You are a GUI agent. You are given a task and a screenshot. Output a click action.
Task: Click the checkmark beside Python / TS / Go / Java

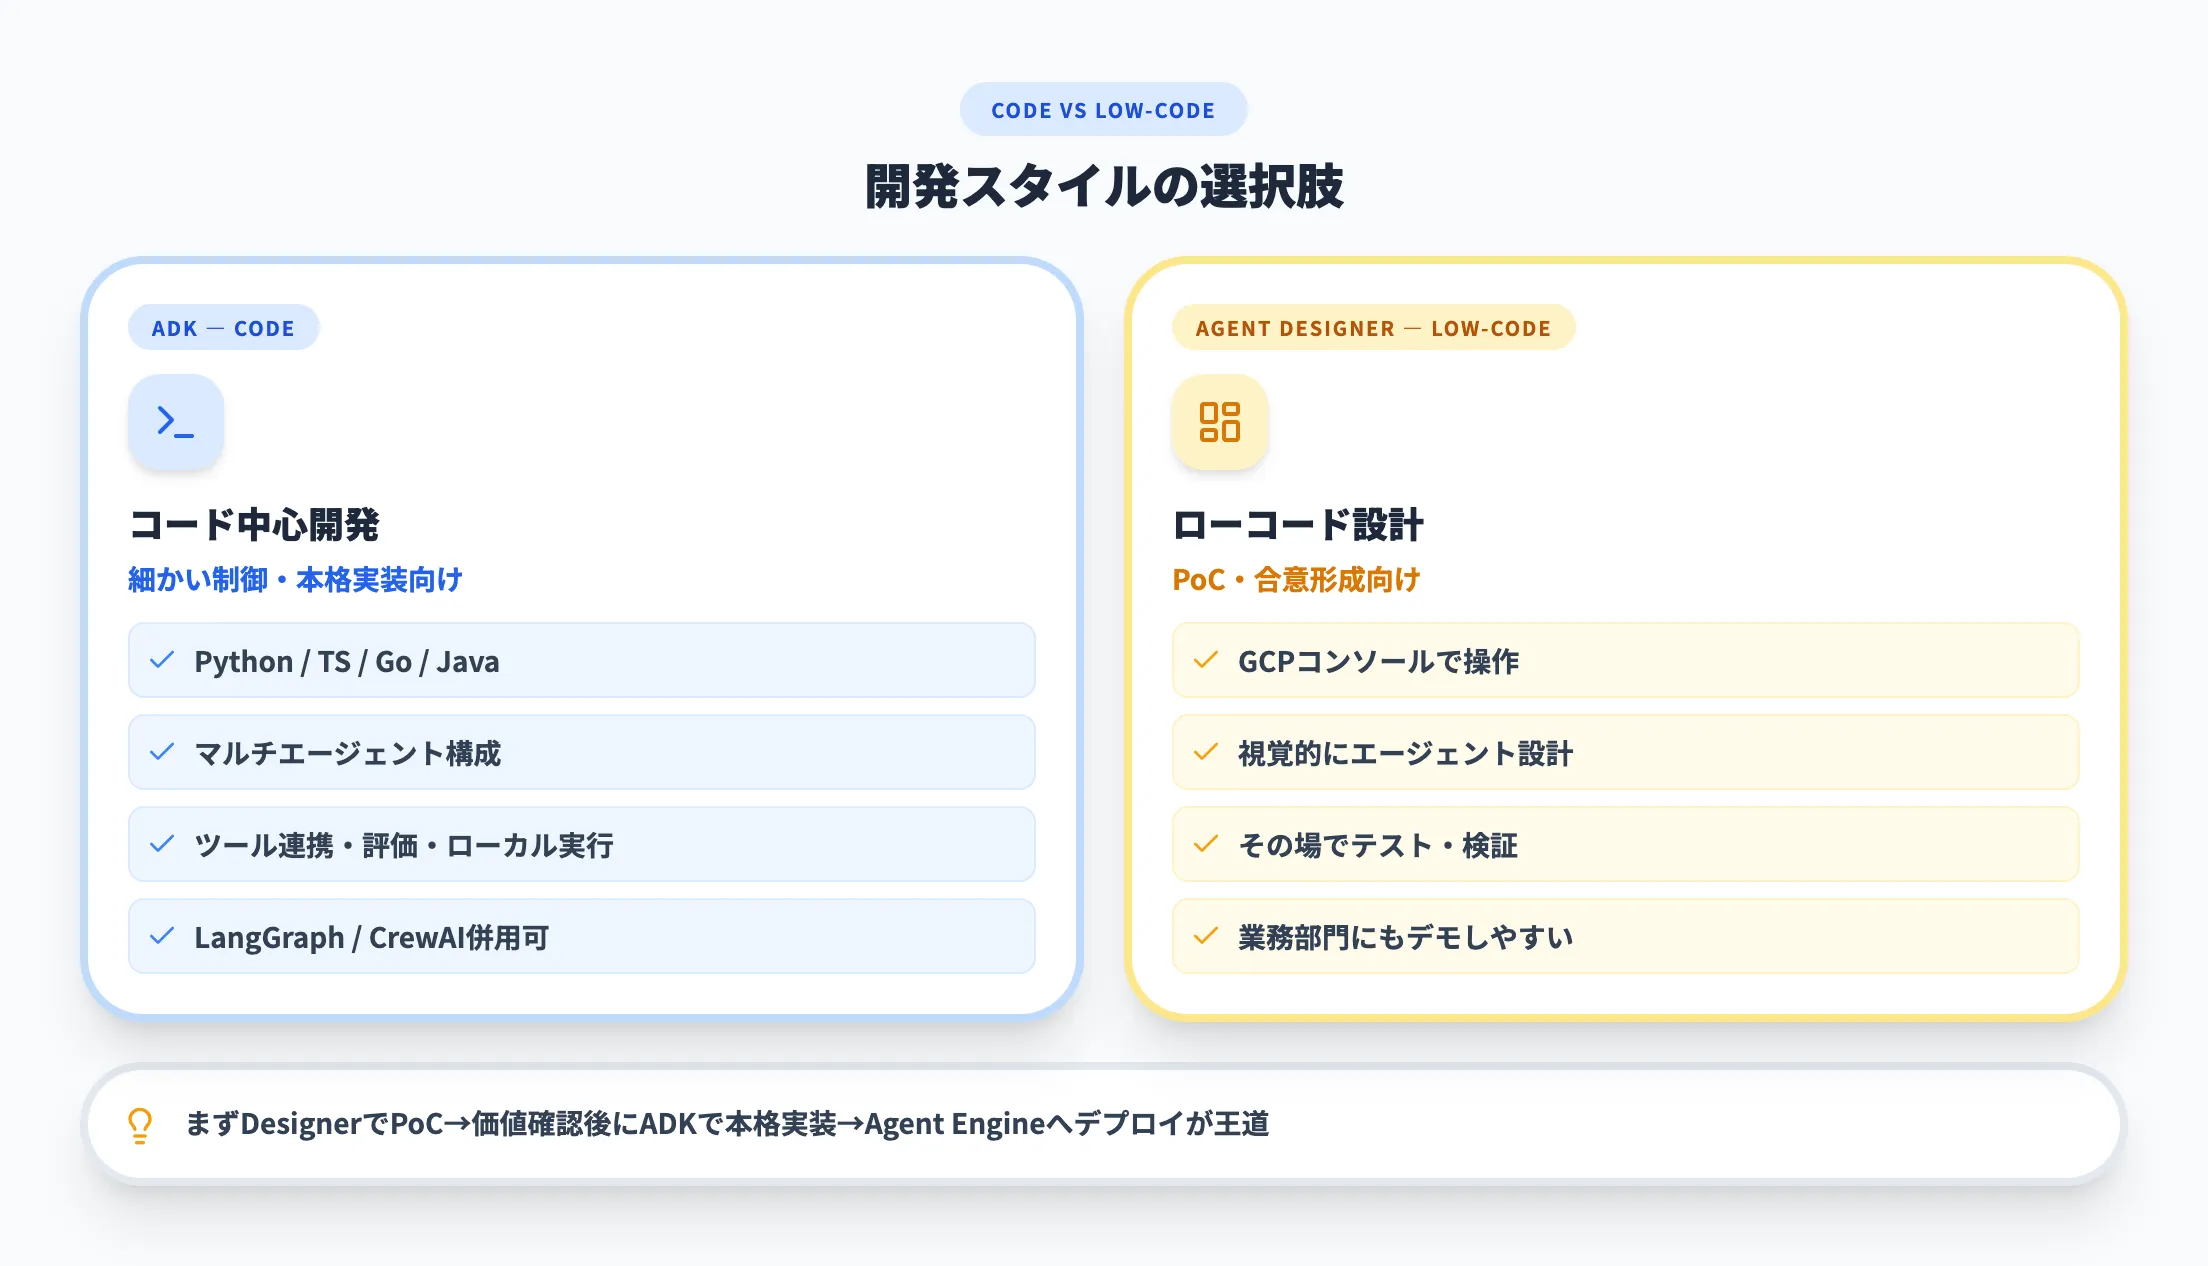(x=164, y=660)
